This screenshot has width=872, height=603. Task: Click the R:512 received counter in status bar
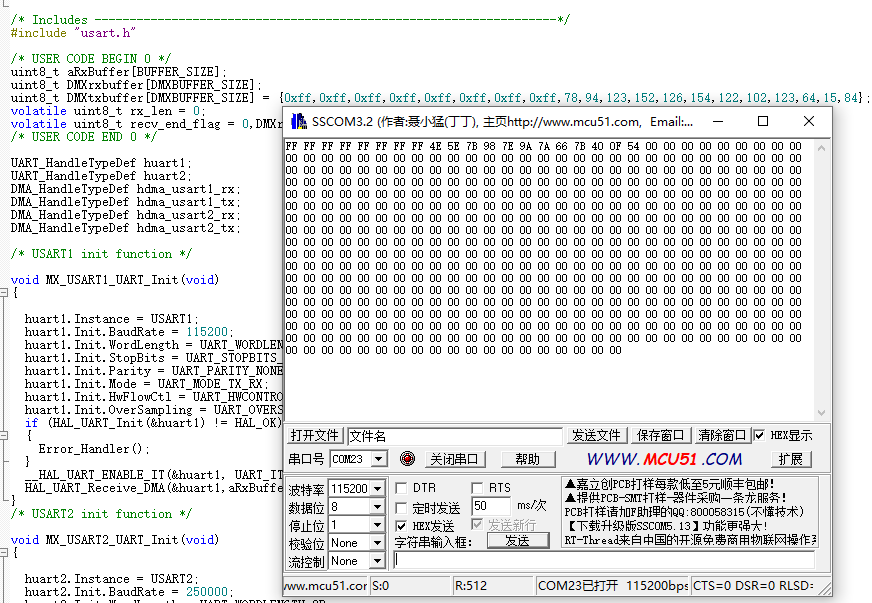[x=493, y=586]
